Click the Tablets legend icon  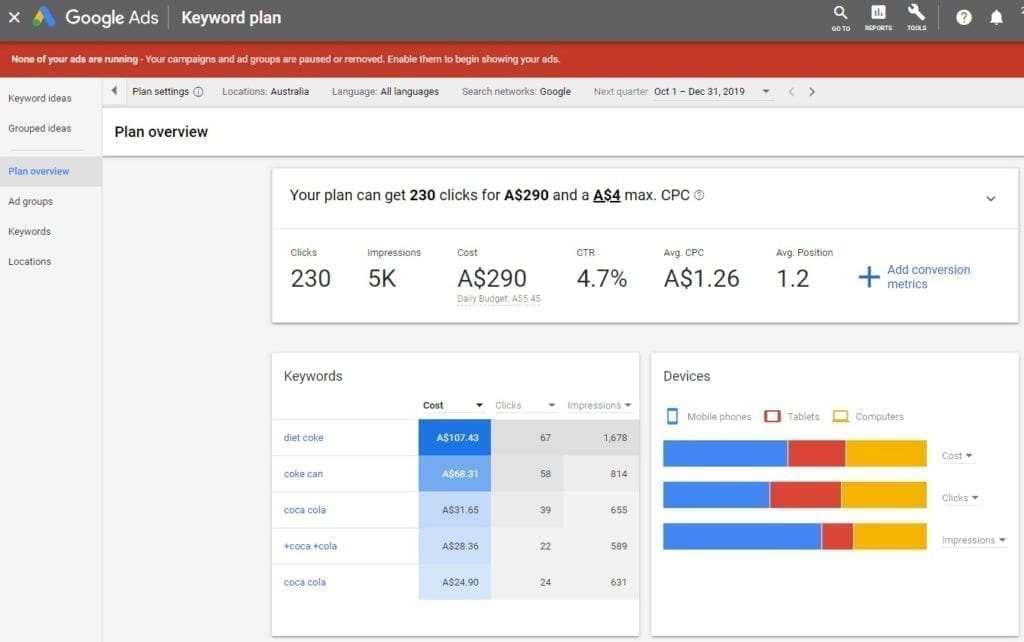tap(772, 416)
